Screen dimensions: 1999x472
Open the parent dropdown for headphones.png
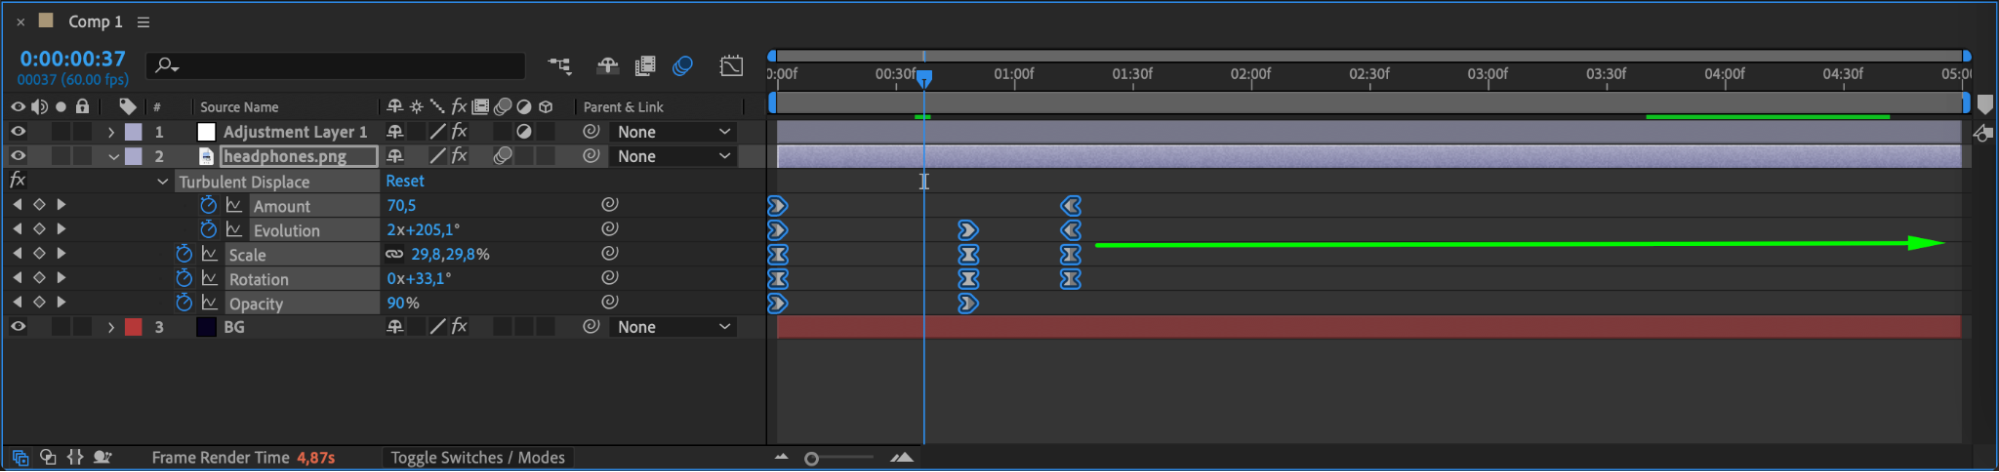coord(674,156)
